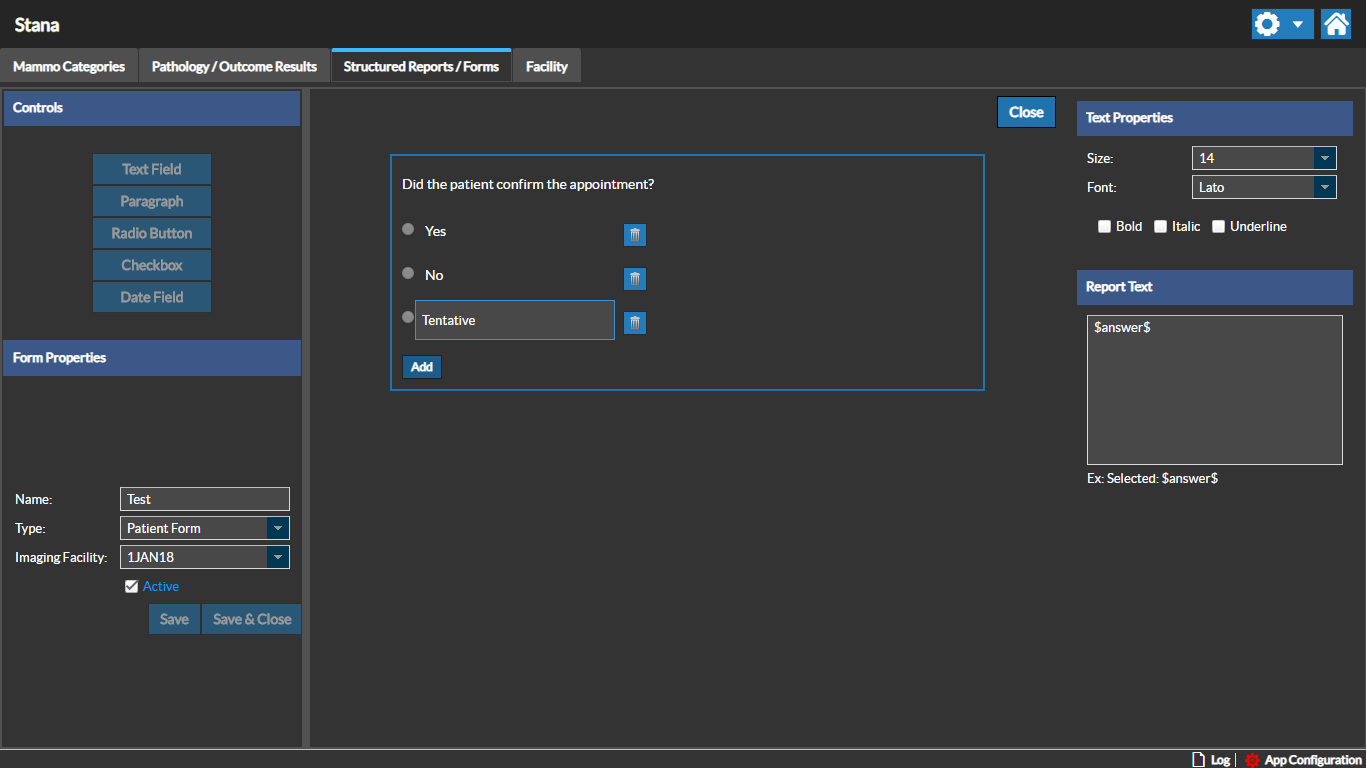Toggle the Bold checkbox
This screenshot has width=1366, height=768.
1105,227
